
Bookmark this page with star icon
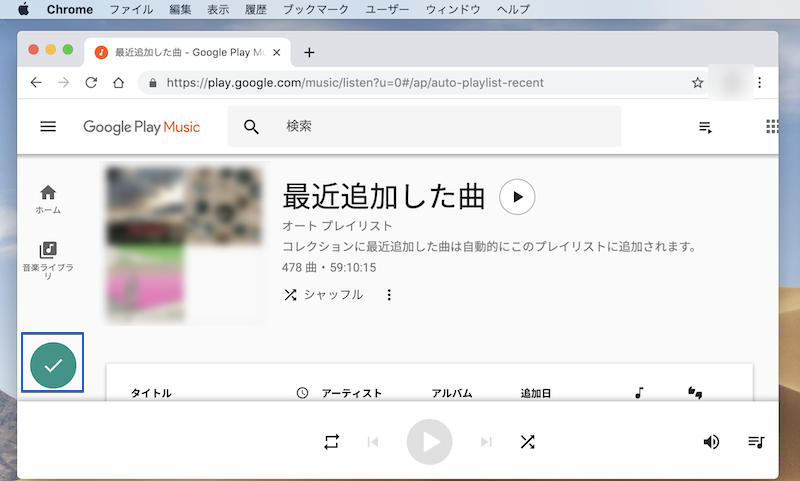click(x=697, y=83)
